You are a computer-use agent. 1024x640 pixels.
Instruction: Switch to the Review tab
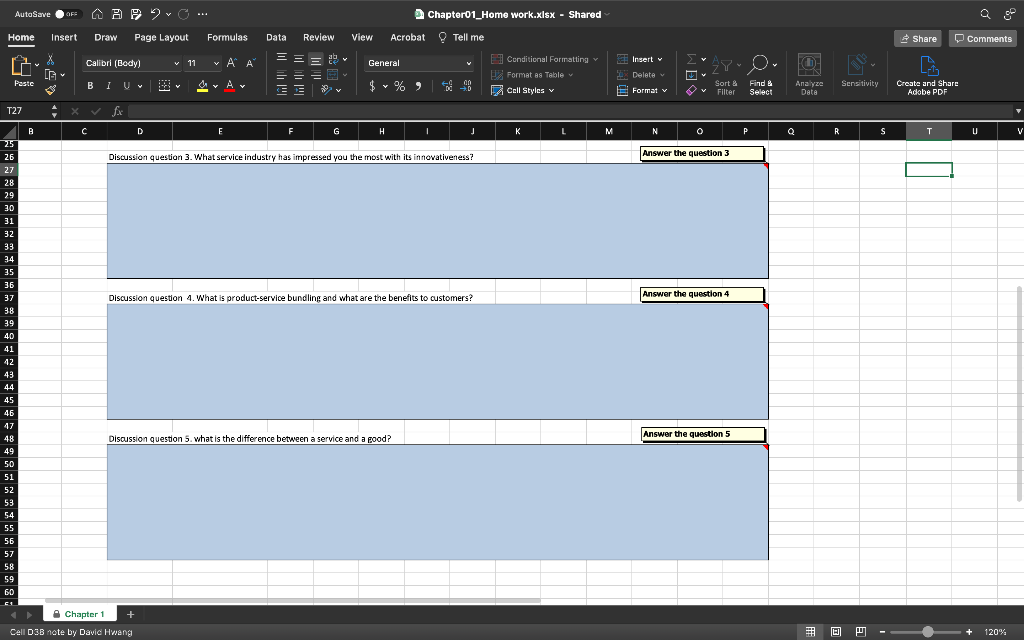click(x=319, y=37)
